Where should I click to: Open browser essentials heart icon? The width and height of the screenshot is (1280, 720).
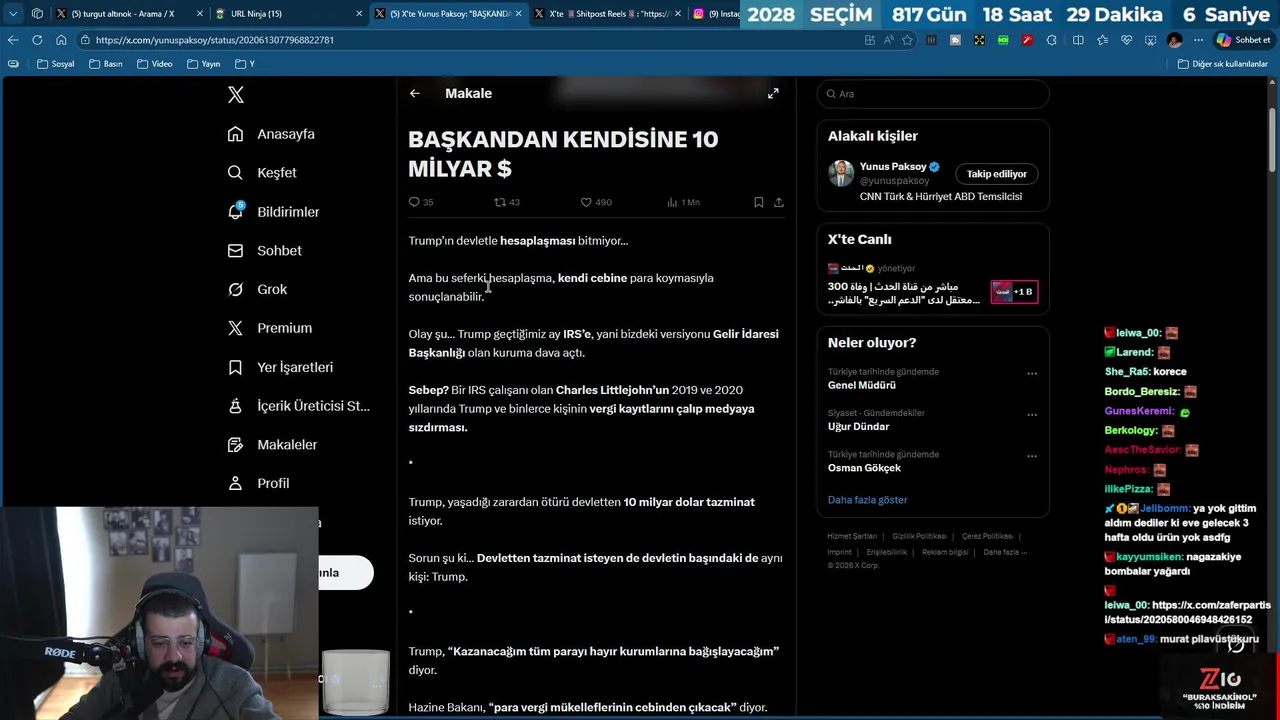(x=1126, y=40)
